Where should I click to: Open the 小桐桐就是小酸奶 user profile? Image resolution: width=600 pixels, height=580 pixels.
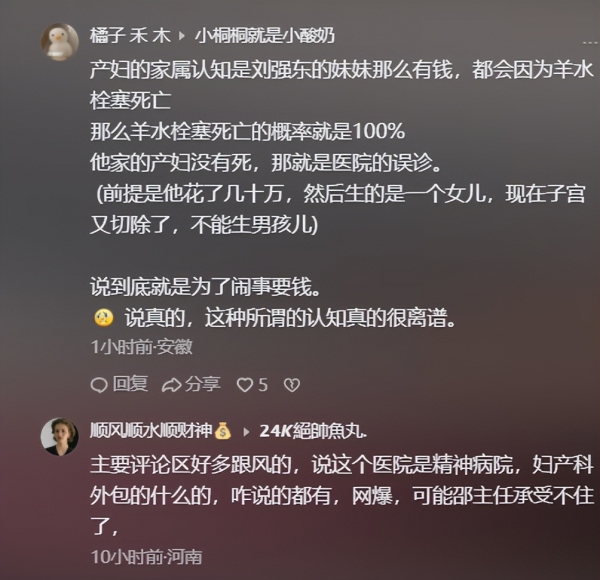click(265, 36)
